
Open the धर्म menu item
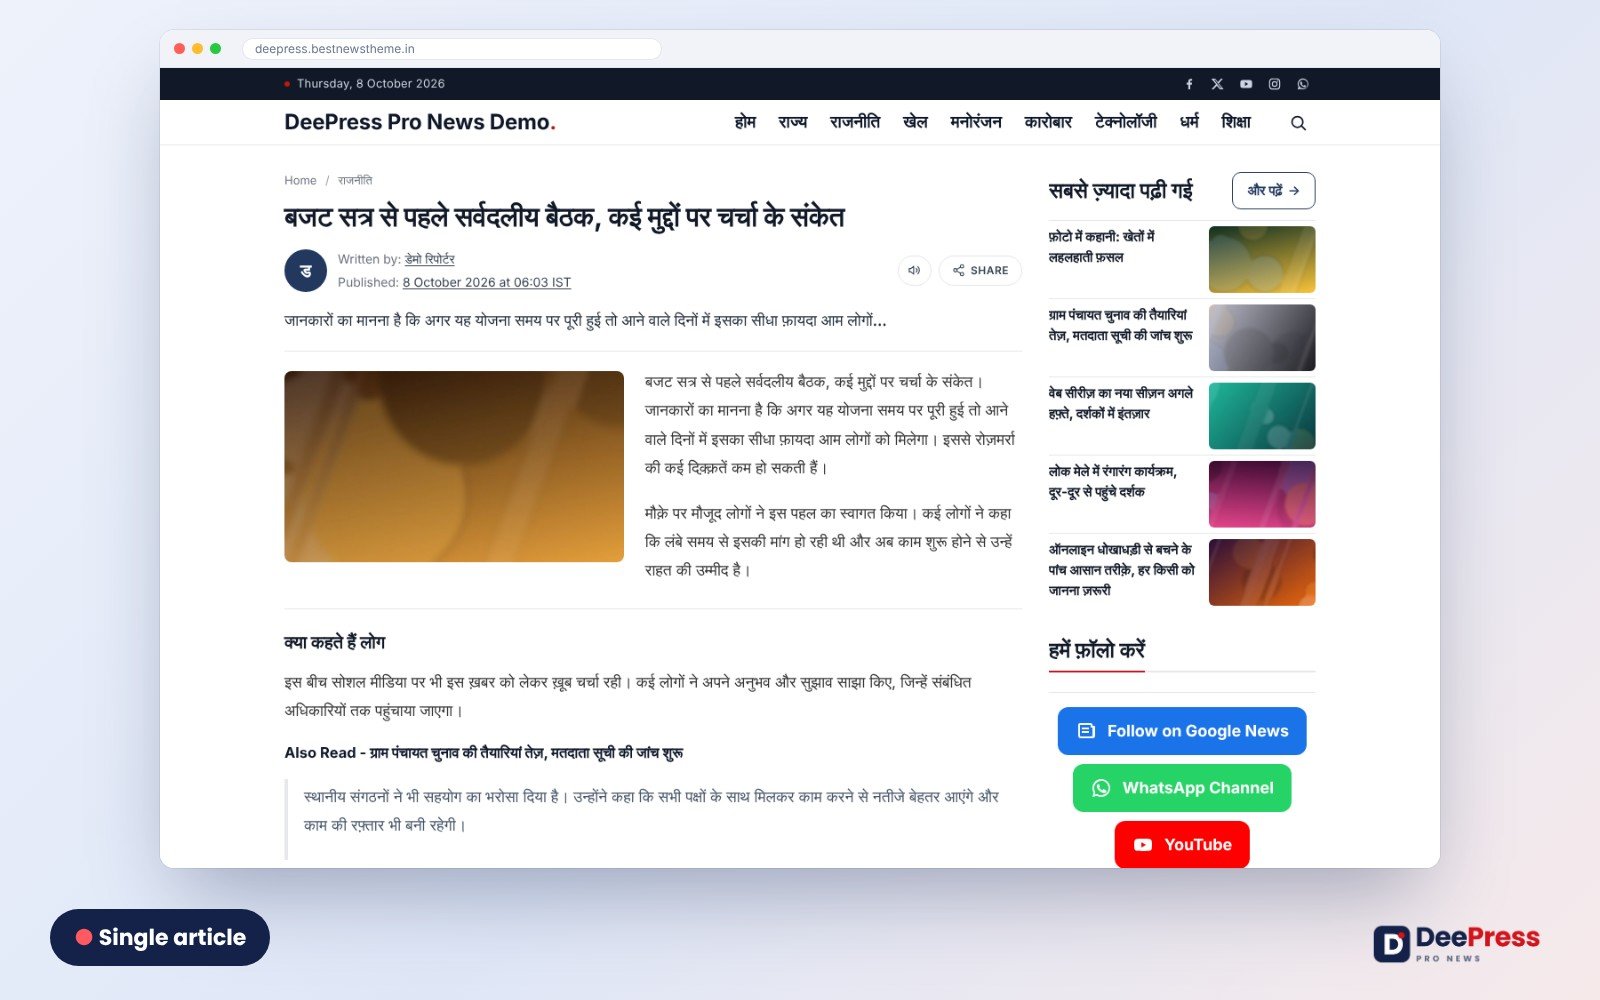1189,122
